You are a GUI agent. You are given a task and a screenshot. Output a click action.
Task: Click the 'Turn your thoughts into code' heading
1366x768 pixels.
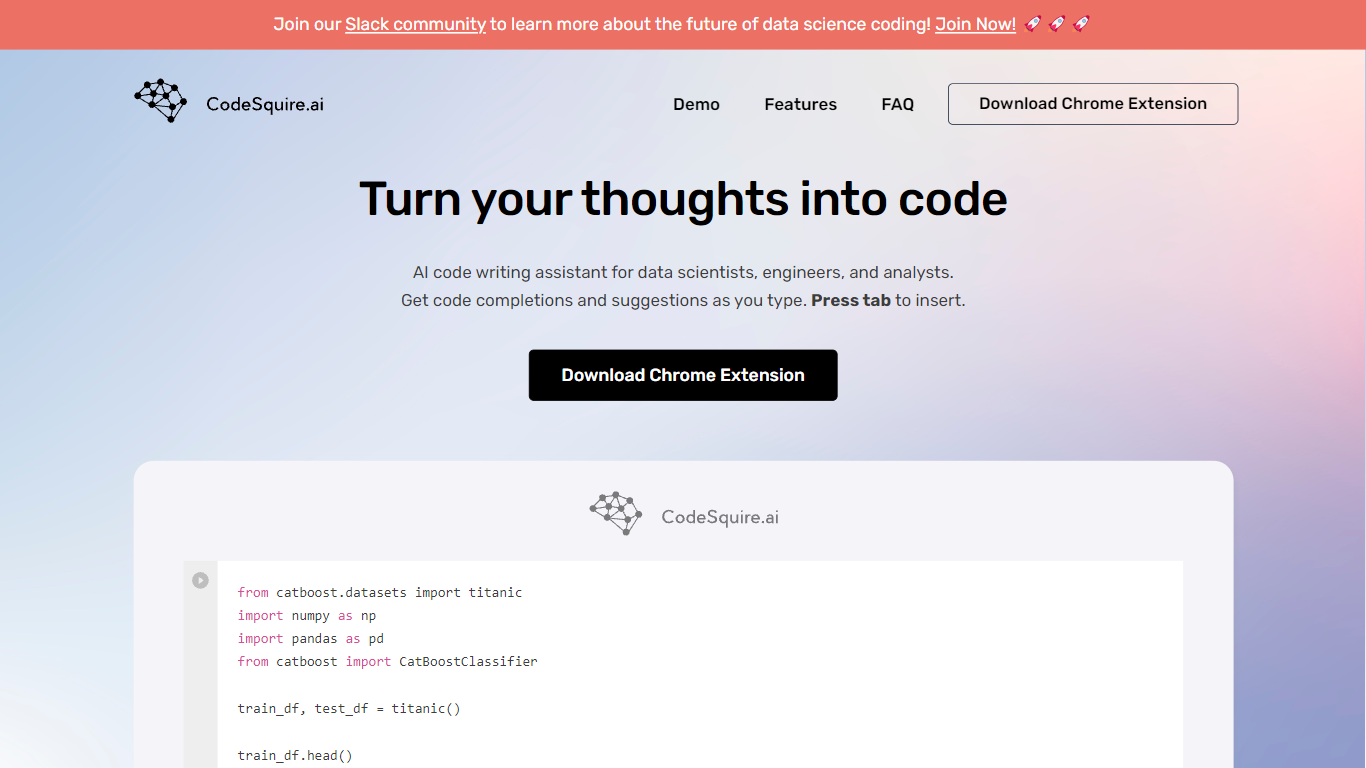point(683,198)
